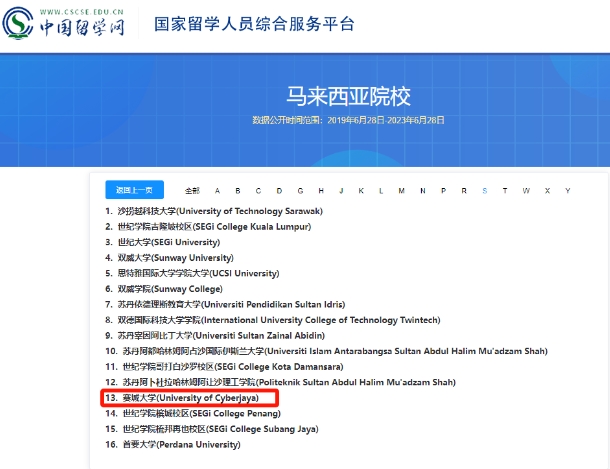The width and height of the screenshot is (610, 469).
Task: Open UCSI University entry
Action: pyautogui.click(x=192, y=273)
